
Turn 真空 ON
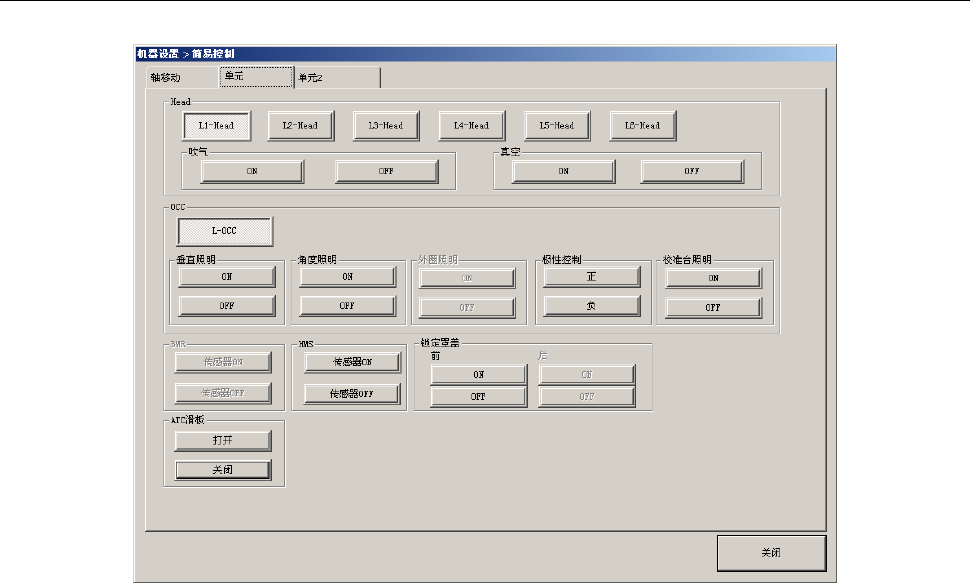pos(564,171)
